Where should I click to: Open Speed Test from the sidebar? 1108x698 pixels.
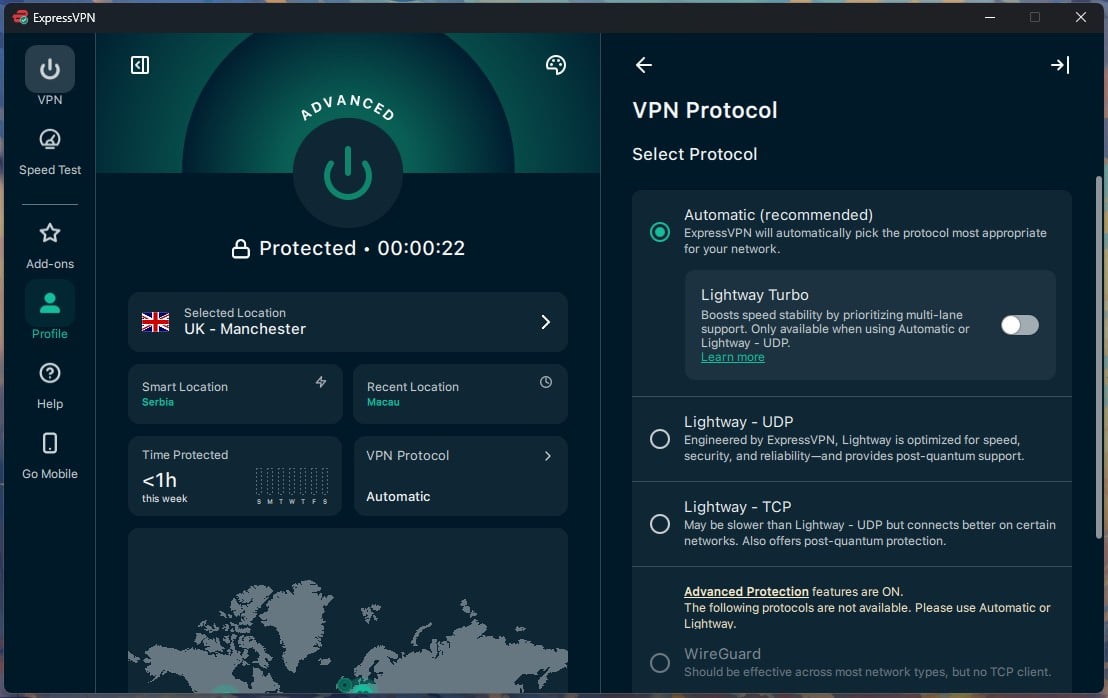click(49, 152)
